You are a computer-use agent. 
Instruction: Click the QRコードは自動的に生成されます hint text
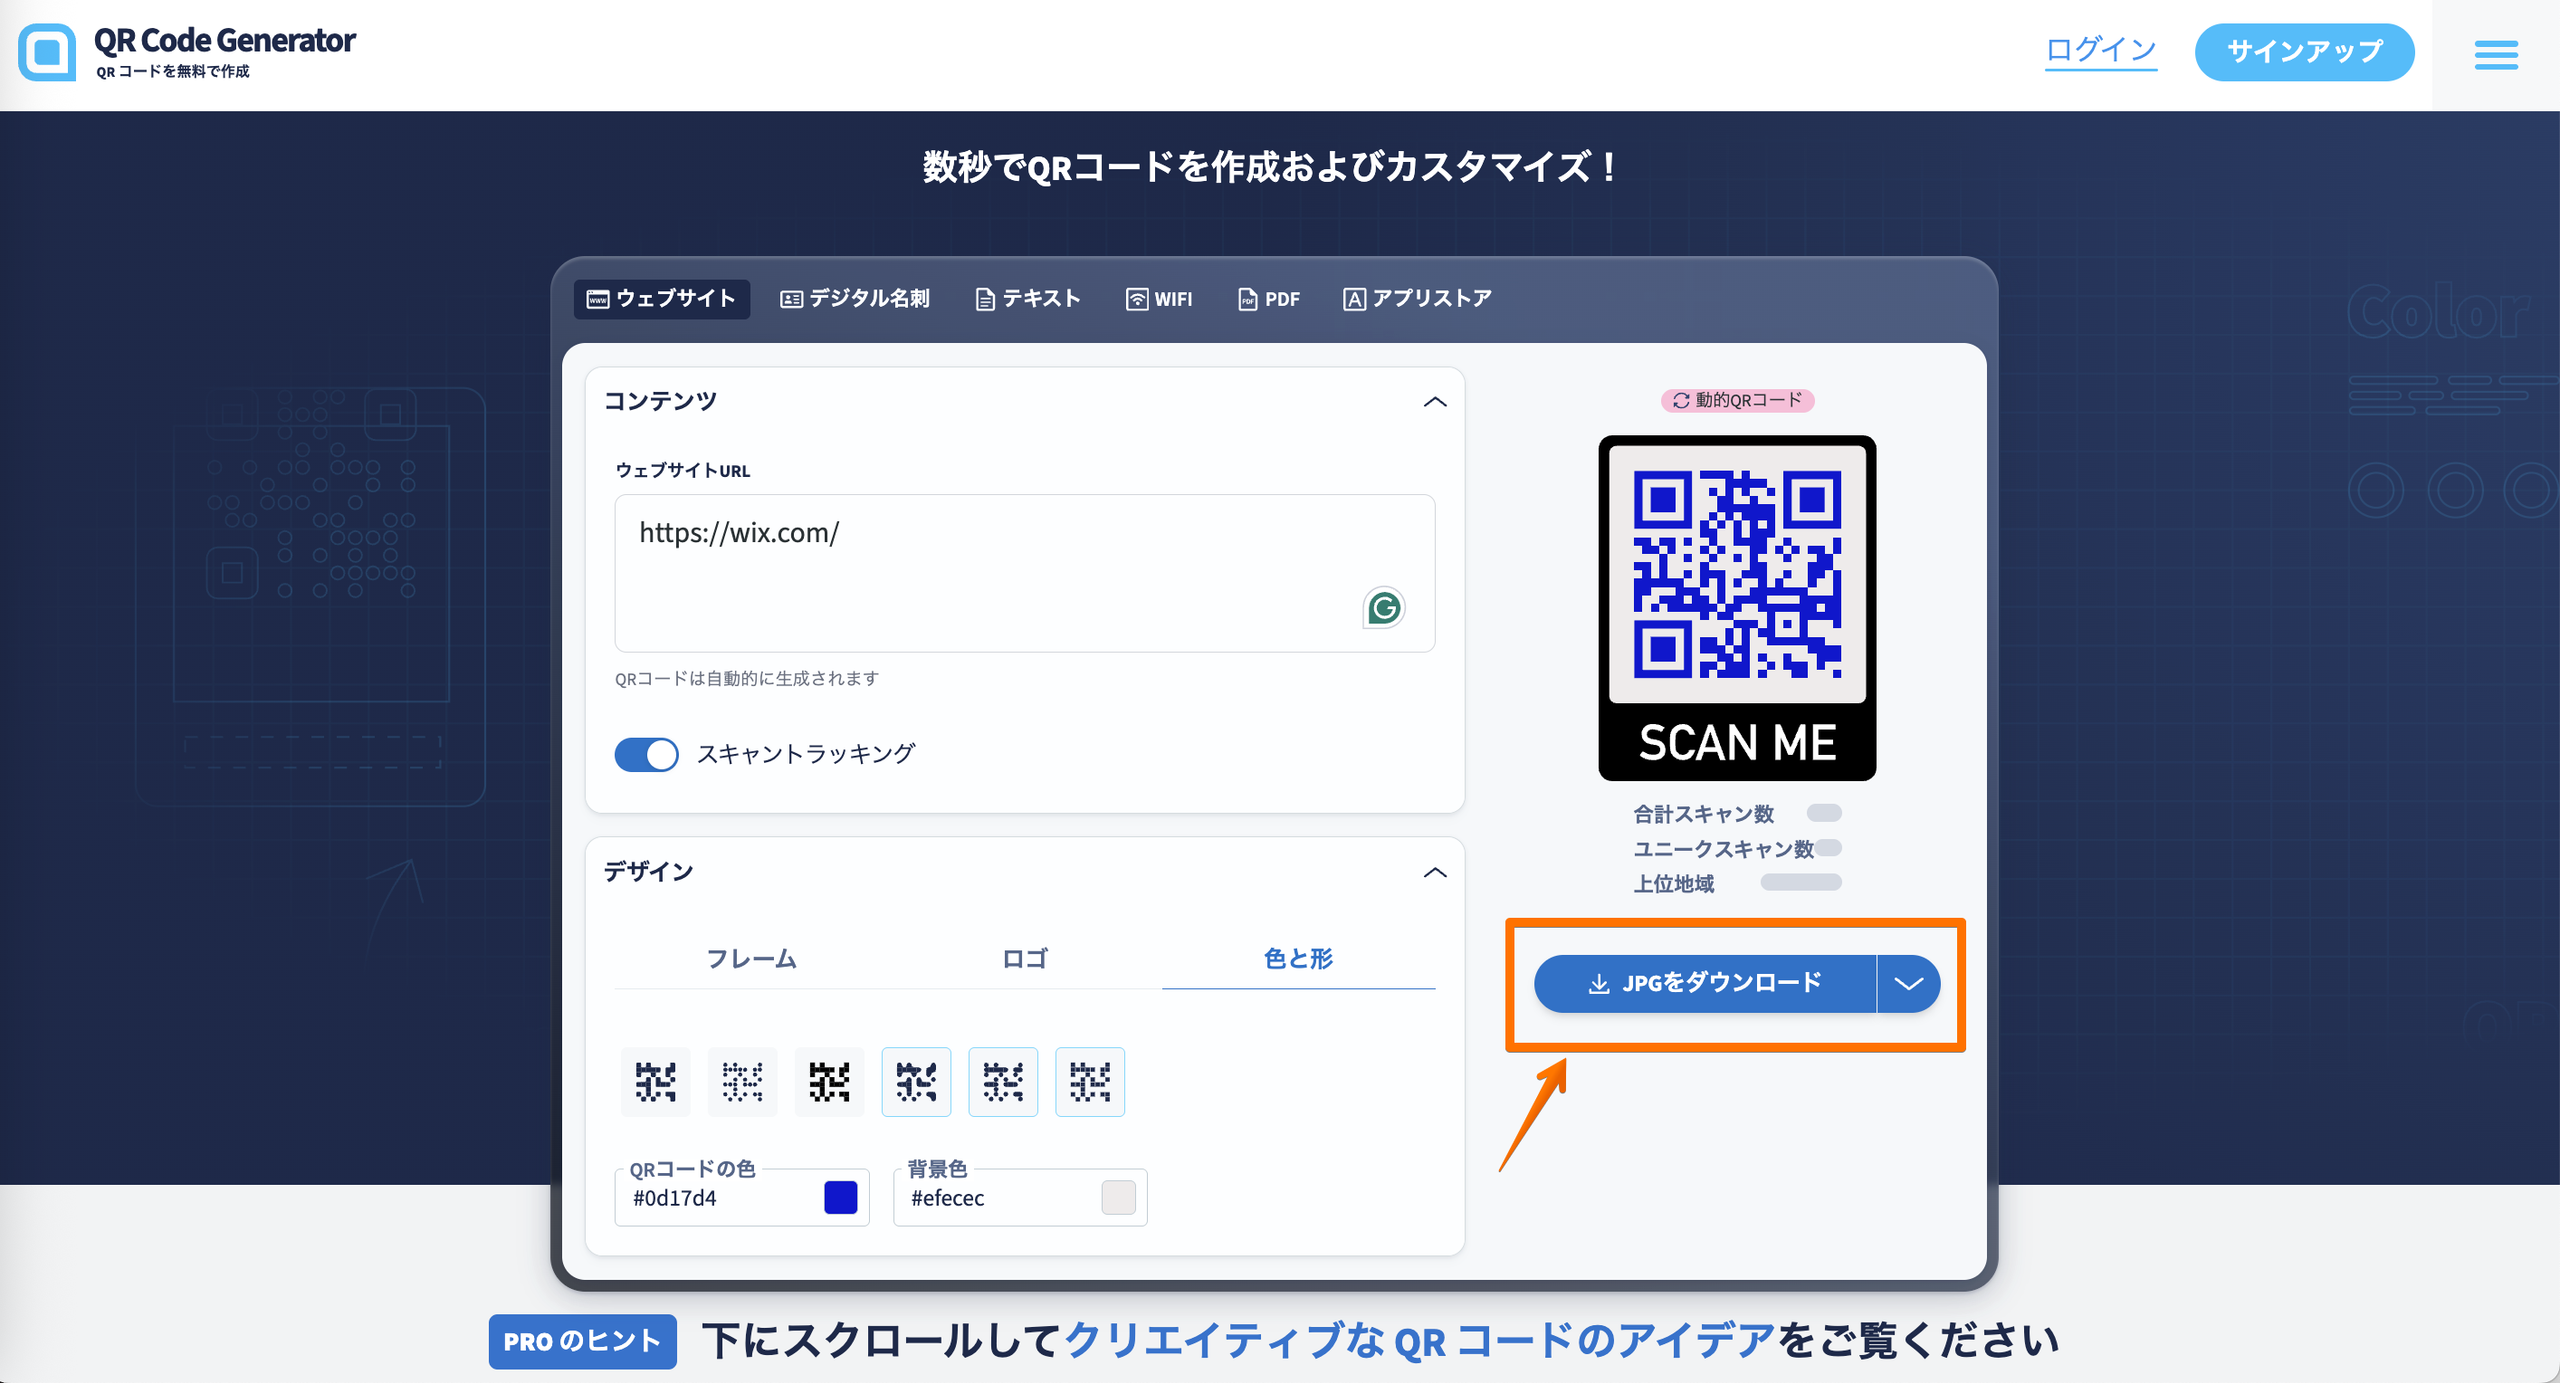click(747, 679)
